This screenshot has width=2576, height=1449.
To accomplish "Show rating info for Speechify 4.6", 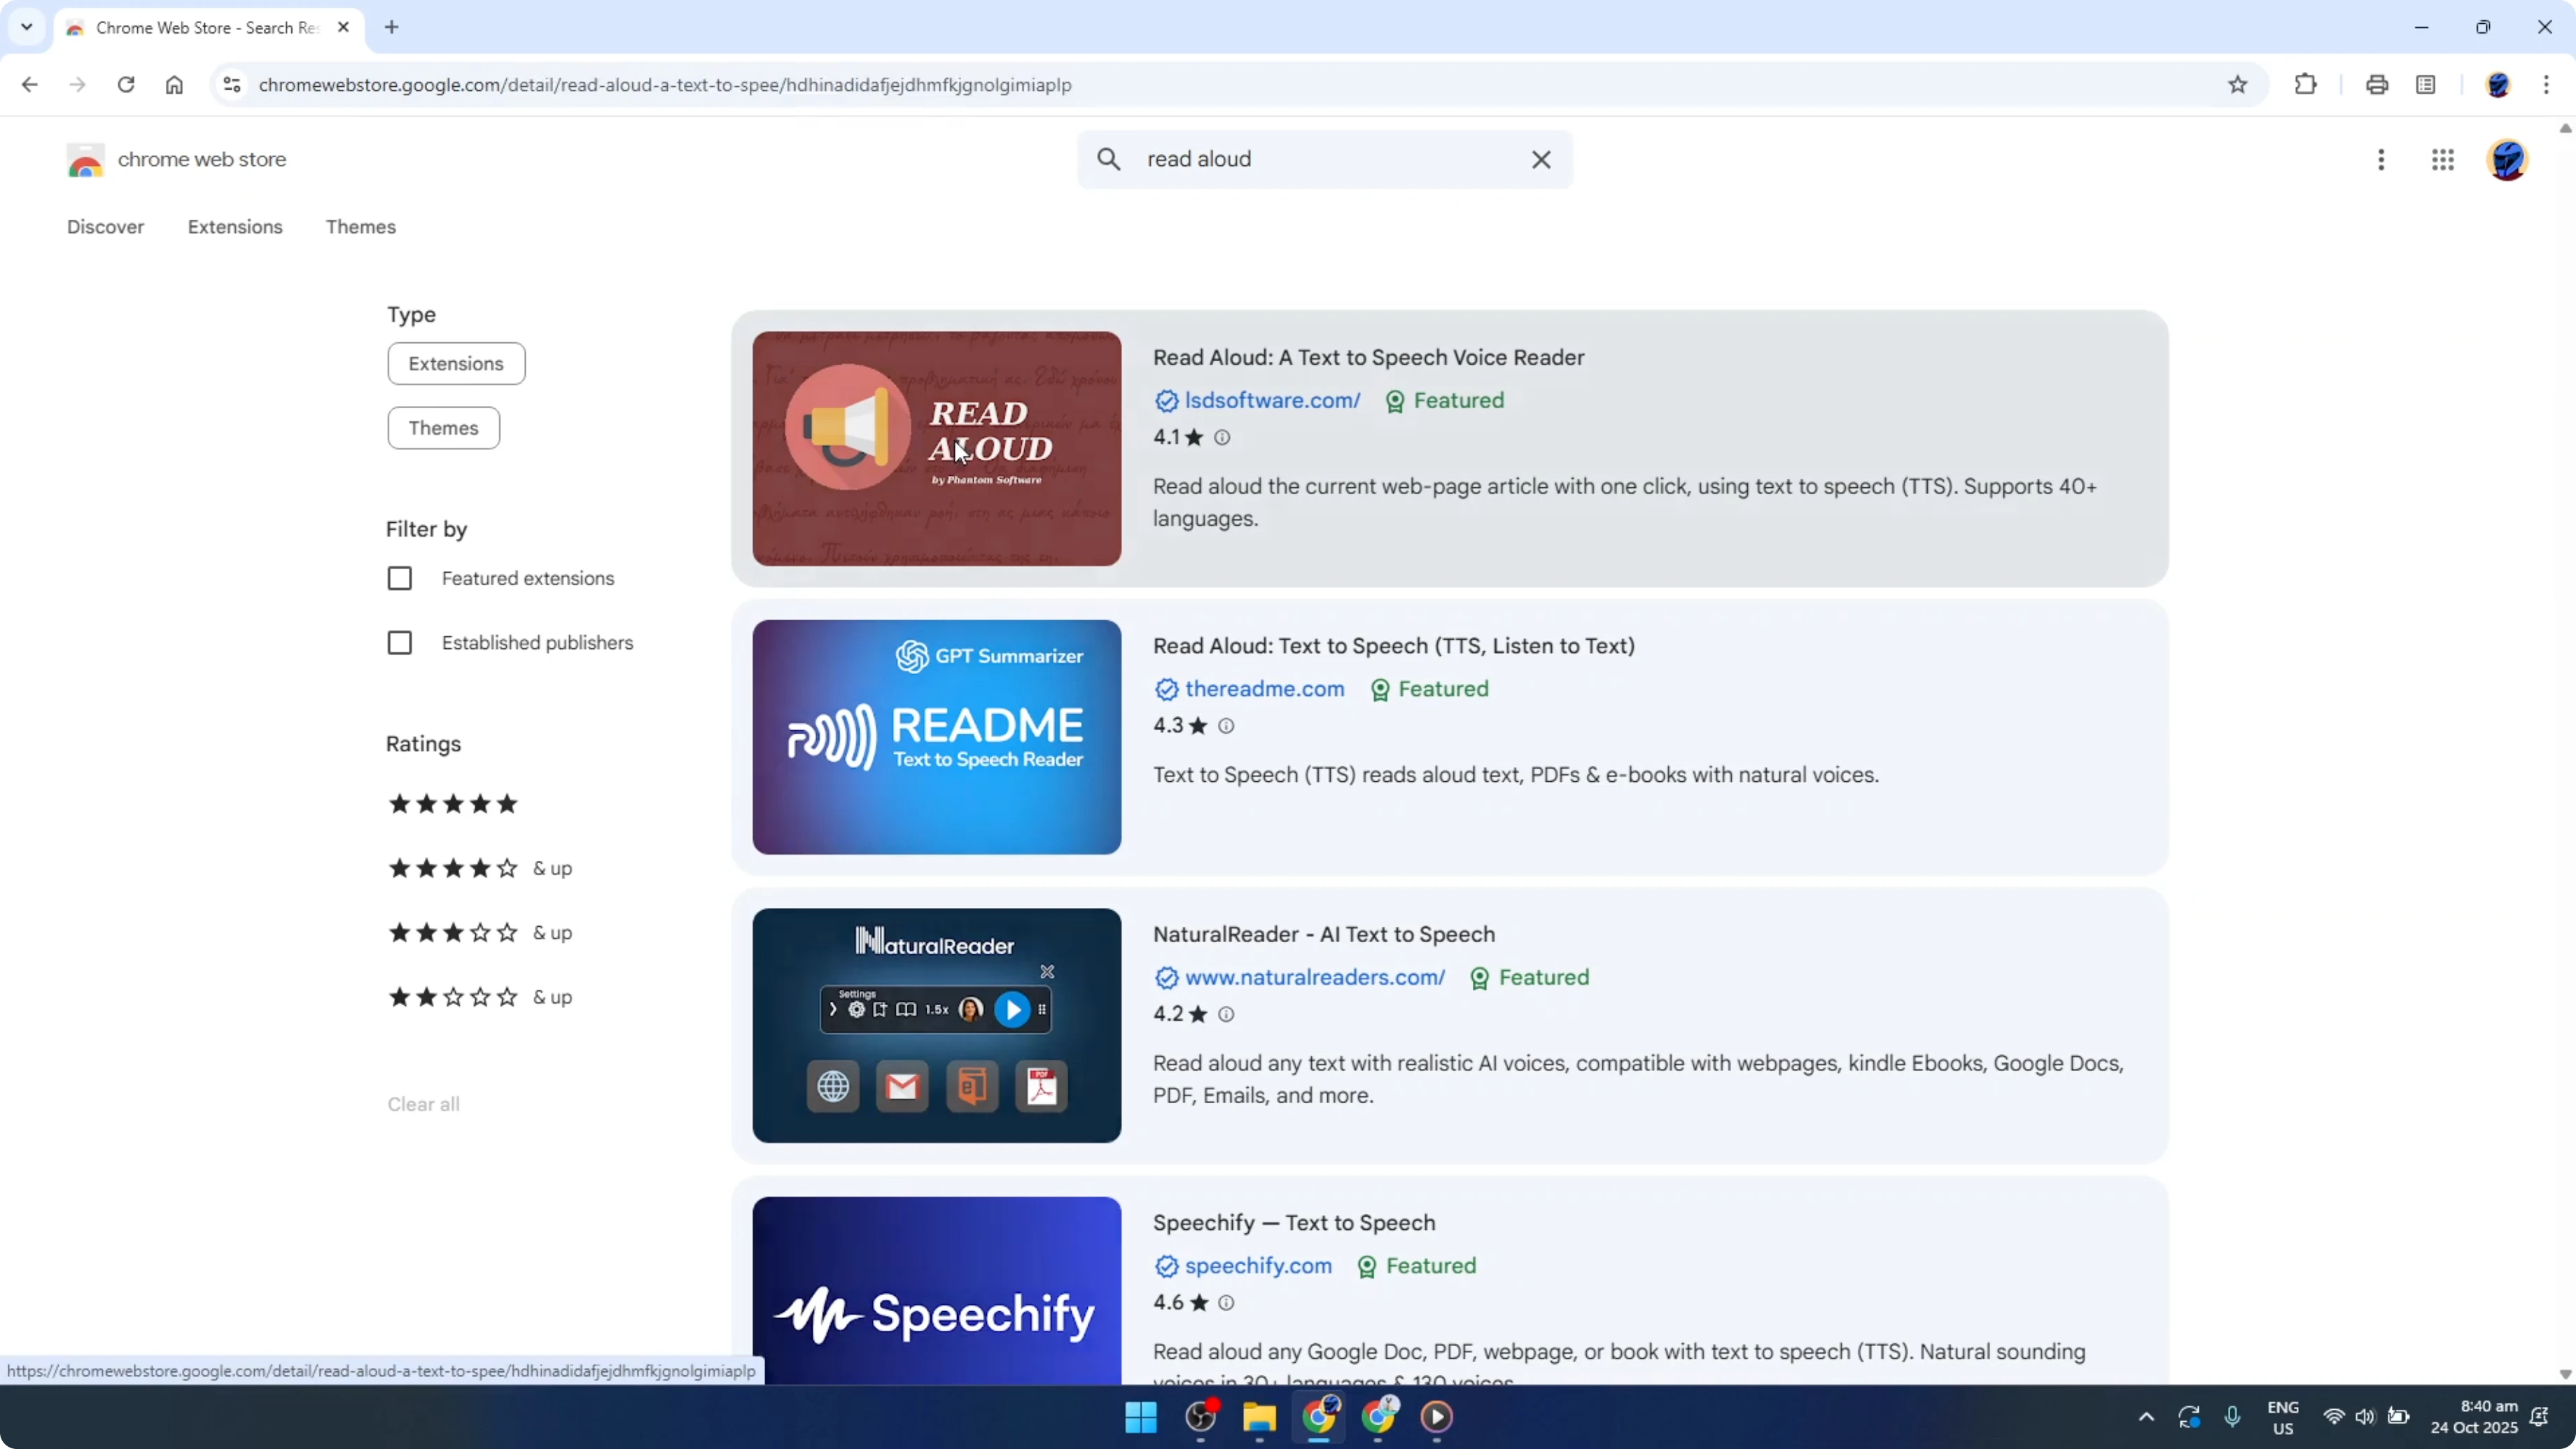I will point(1226,1303).
